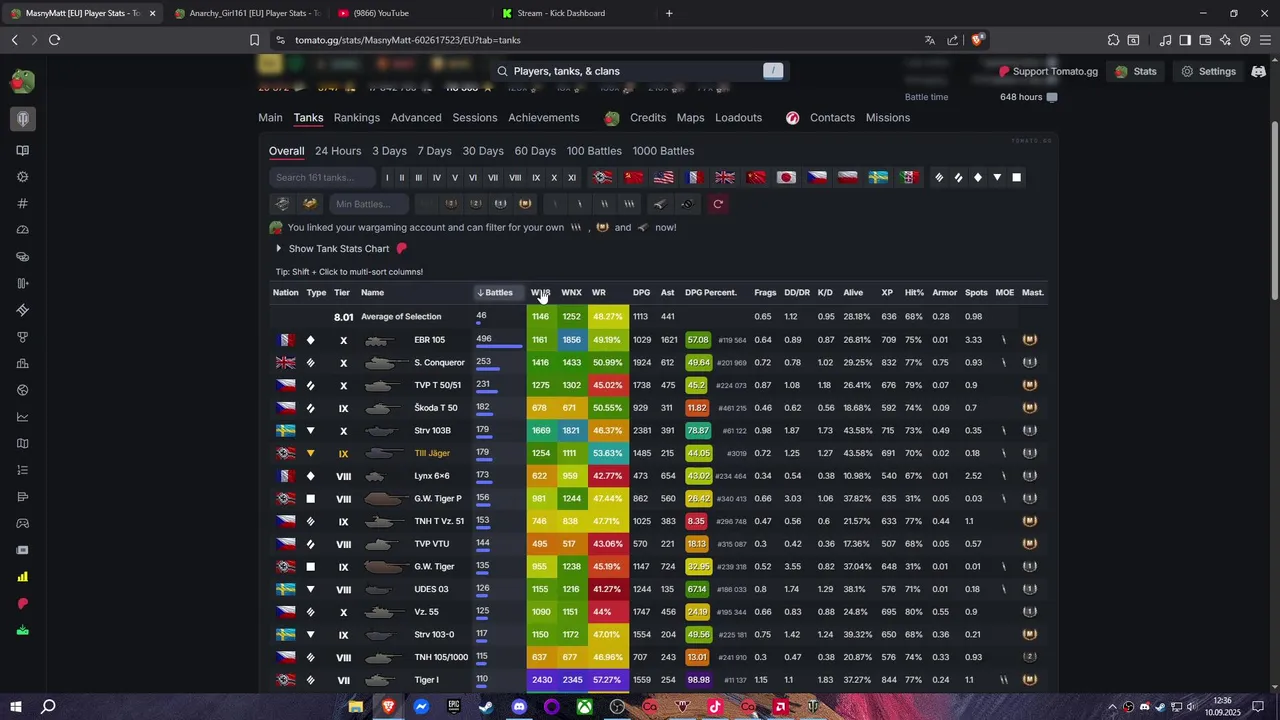Sort by Tier column header
The height and width of the screenshot is (720, 1280).
click(x=342, y=293)
